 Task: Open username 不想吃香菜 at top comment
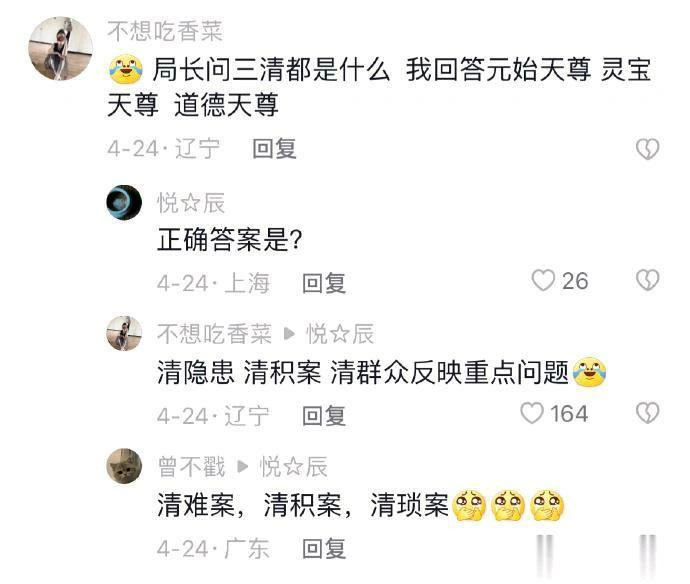165,31
